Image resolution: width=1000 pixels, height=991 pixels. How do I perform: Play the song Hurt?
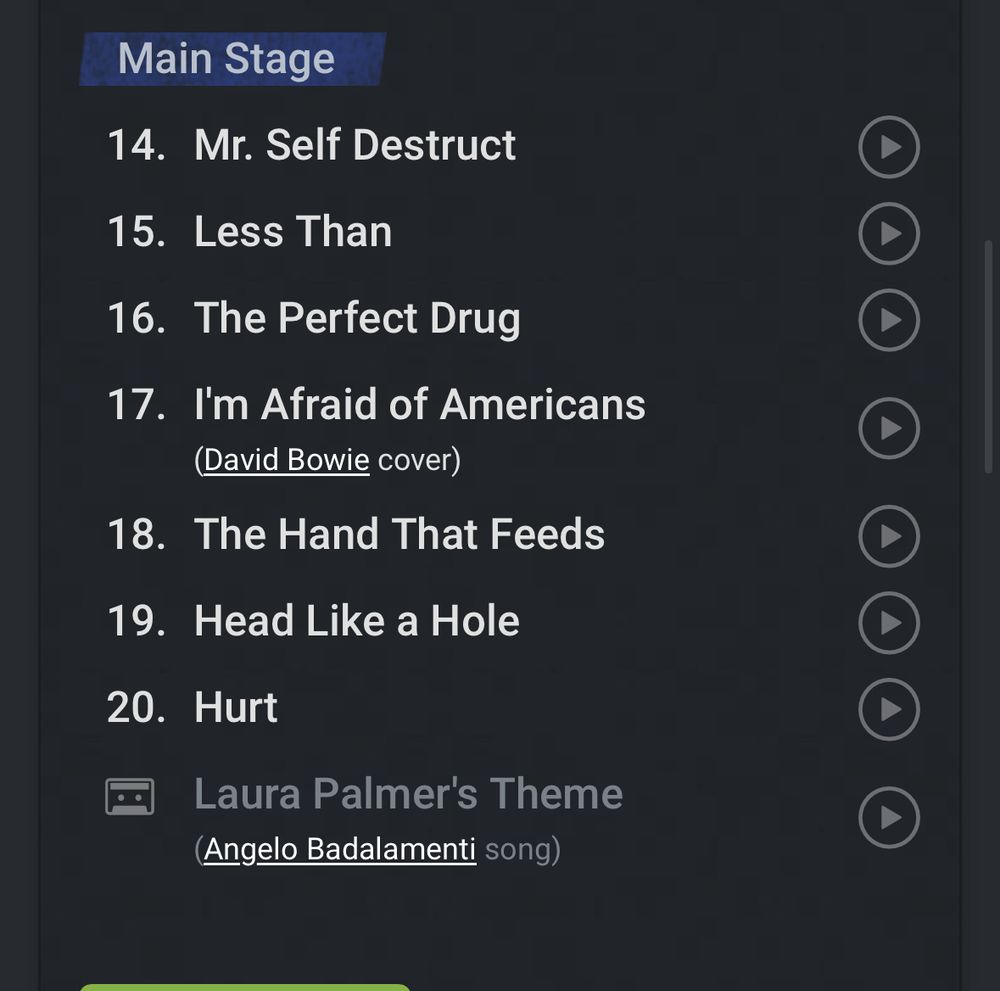(888, 709)
